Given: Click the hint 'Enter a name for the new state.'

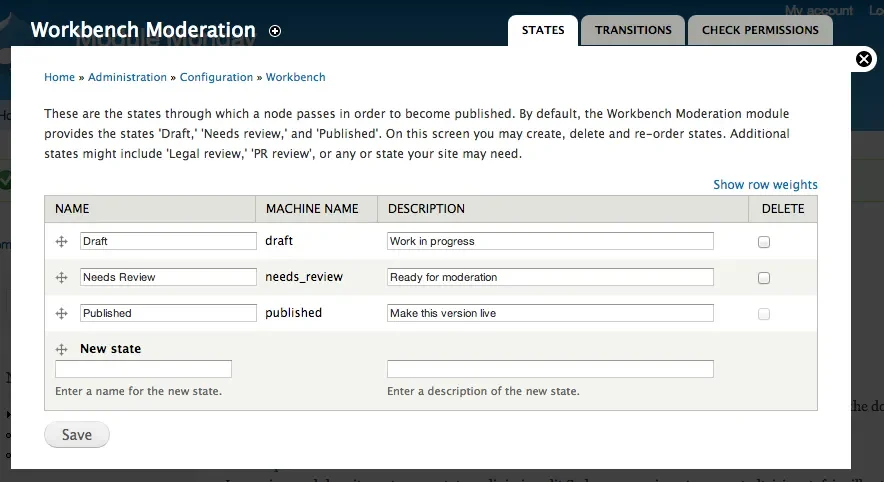Looking at the screenshot, I should point(139,391).
